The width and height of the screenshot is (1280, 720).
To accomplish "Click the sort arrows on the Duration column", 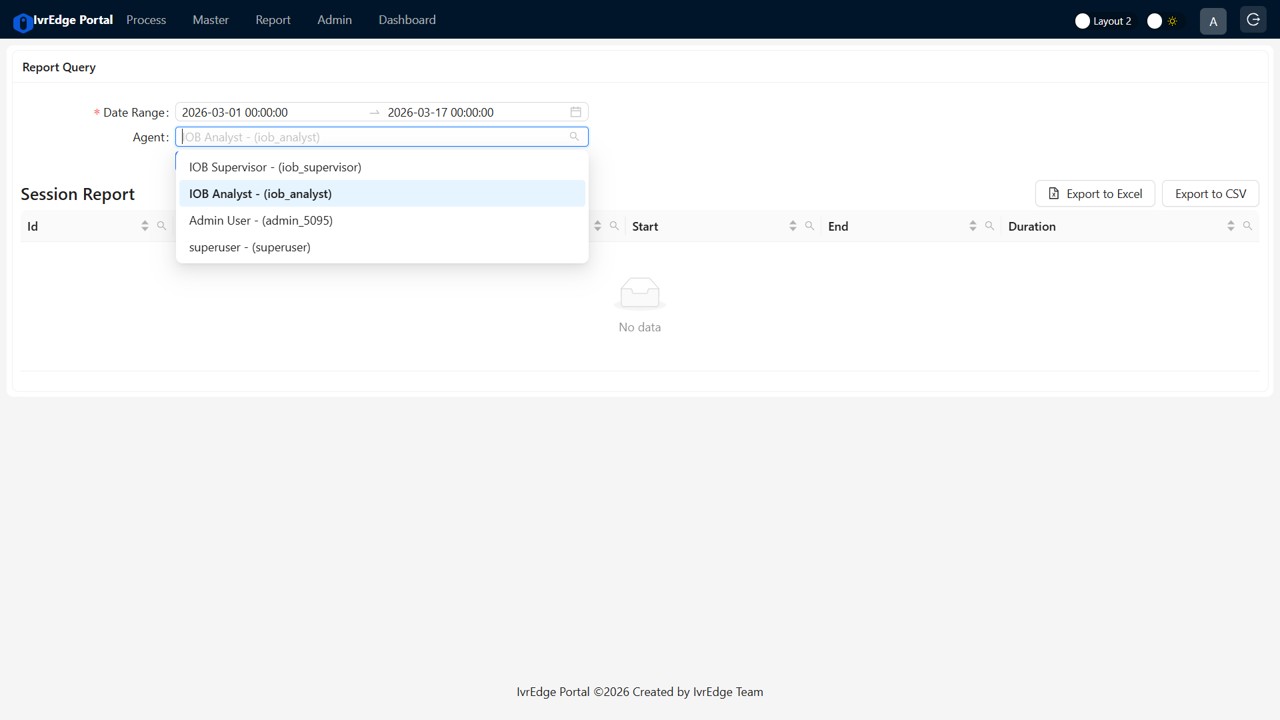I will 1230,226.
